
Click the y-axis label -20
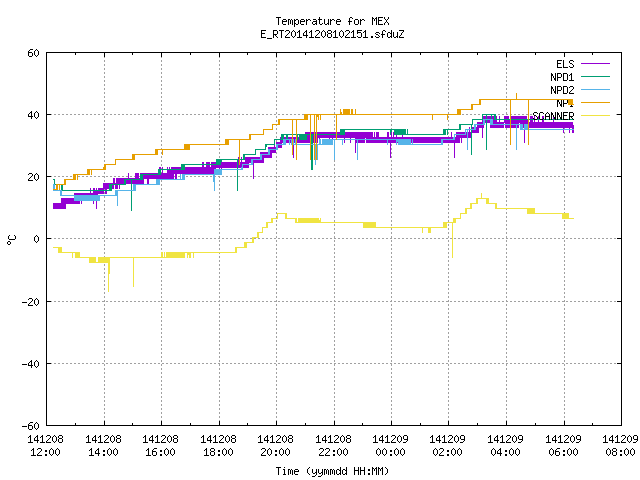(31, 302)
